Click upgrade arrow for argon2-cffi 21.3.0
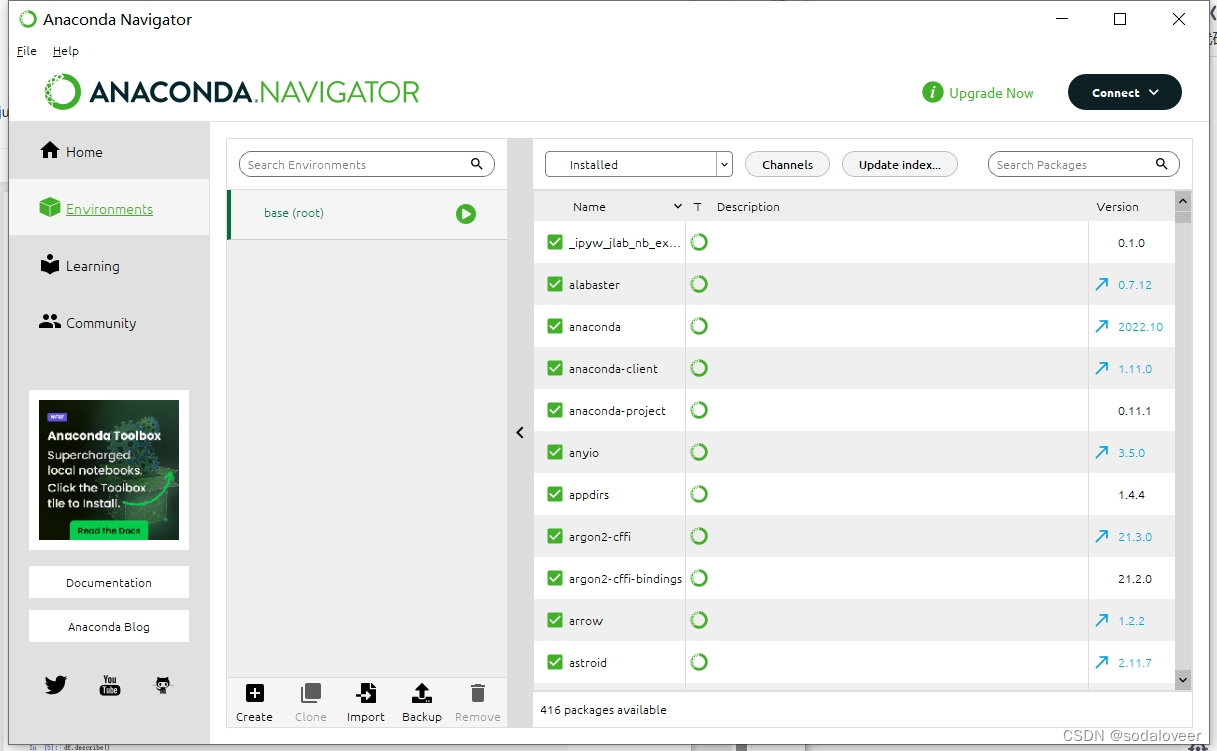The image size is (1217, 751). pos(1101,537)
